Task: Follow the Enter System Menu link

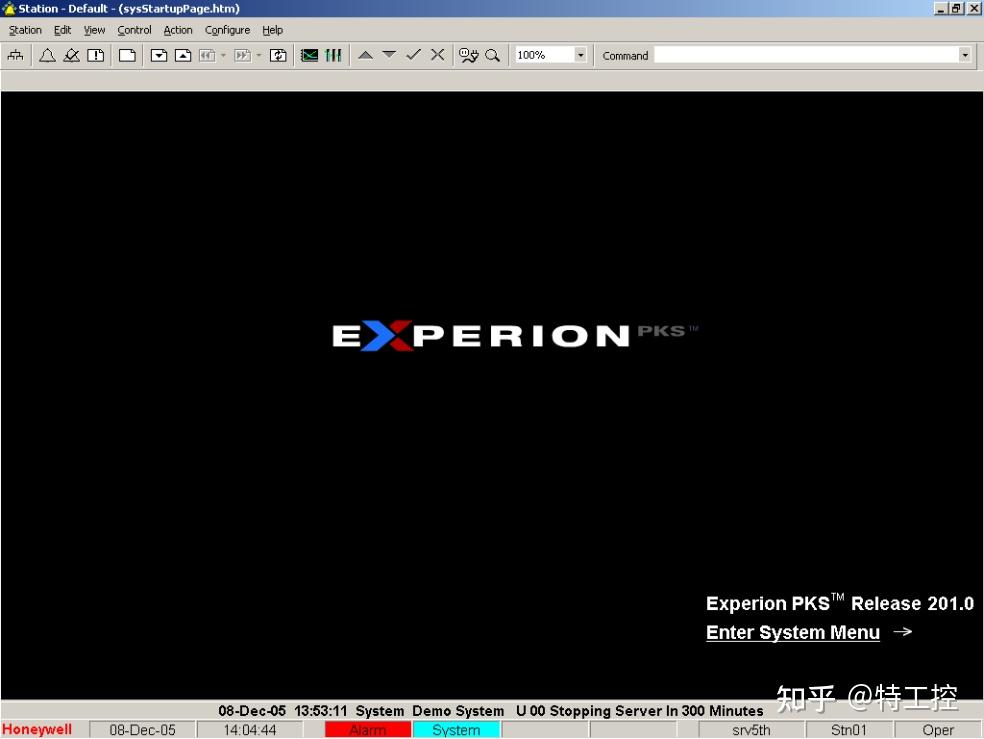Action: (793, 632)
